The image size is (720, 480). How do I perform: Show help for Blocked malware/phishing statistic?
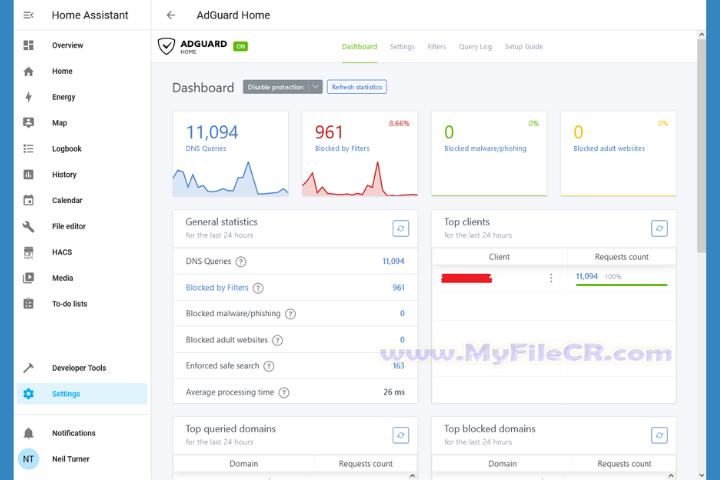pyautogui.click(x=290, y=314)
